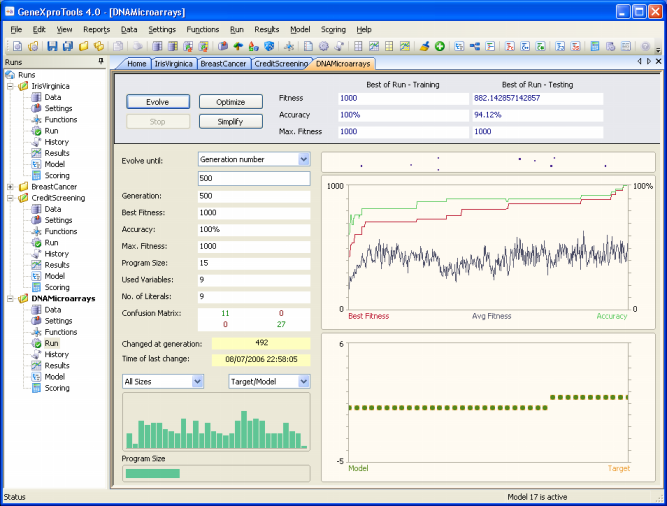Click the yellow grid table toolbar icon
This screenshot has height=506, width=667.
pos(389,46)
